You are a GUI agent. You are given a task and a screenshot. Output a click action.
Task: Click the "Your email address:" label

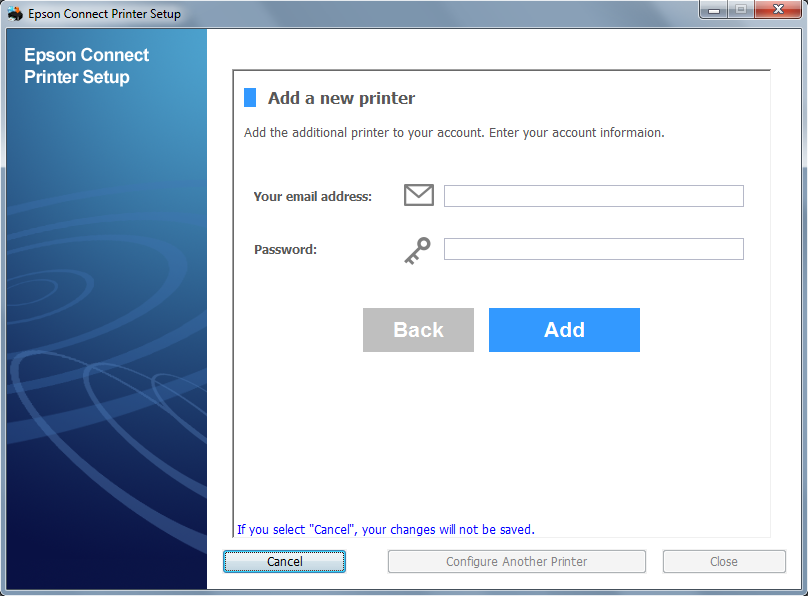[x=312, y=197]
